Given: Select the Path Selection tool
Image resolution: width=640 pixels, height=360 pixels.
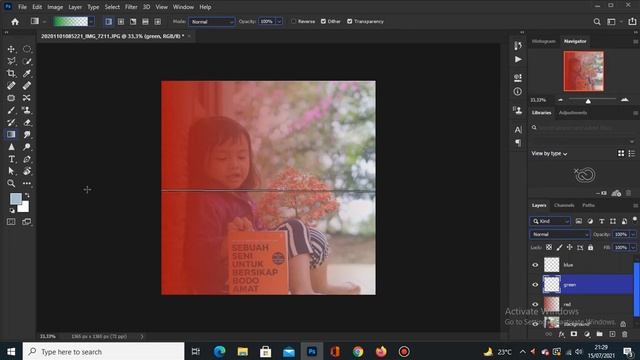Looking at the screenshot, I should coord(11,171).
